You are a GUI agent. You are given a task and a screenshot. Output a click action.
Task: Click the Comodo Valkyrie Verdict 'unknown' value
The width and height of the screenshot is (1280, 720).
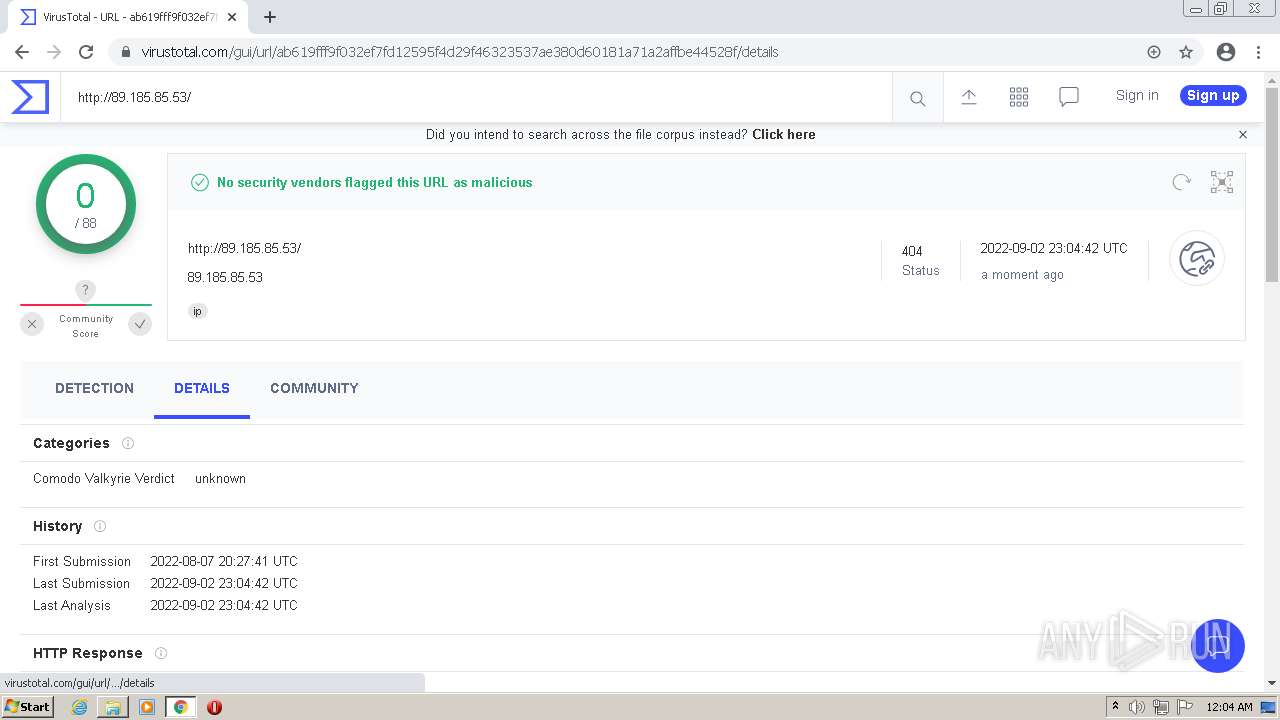(220, 478)
